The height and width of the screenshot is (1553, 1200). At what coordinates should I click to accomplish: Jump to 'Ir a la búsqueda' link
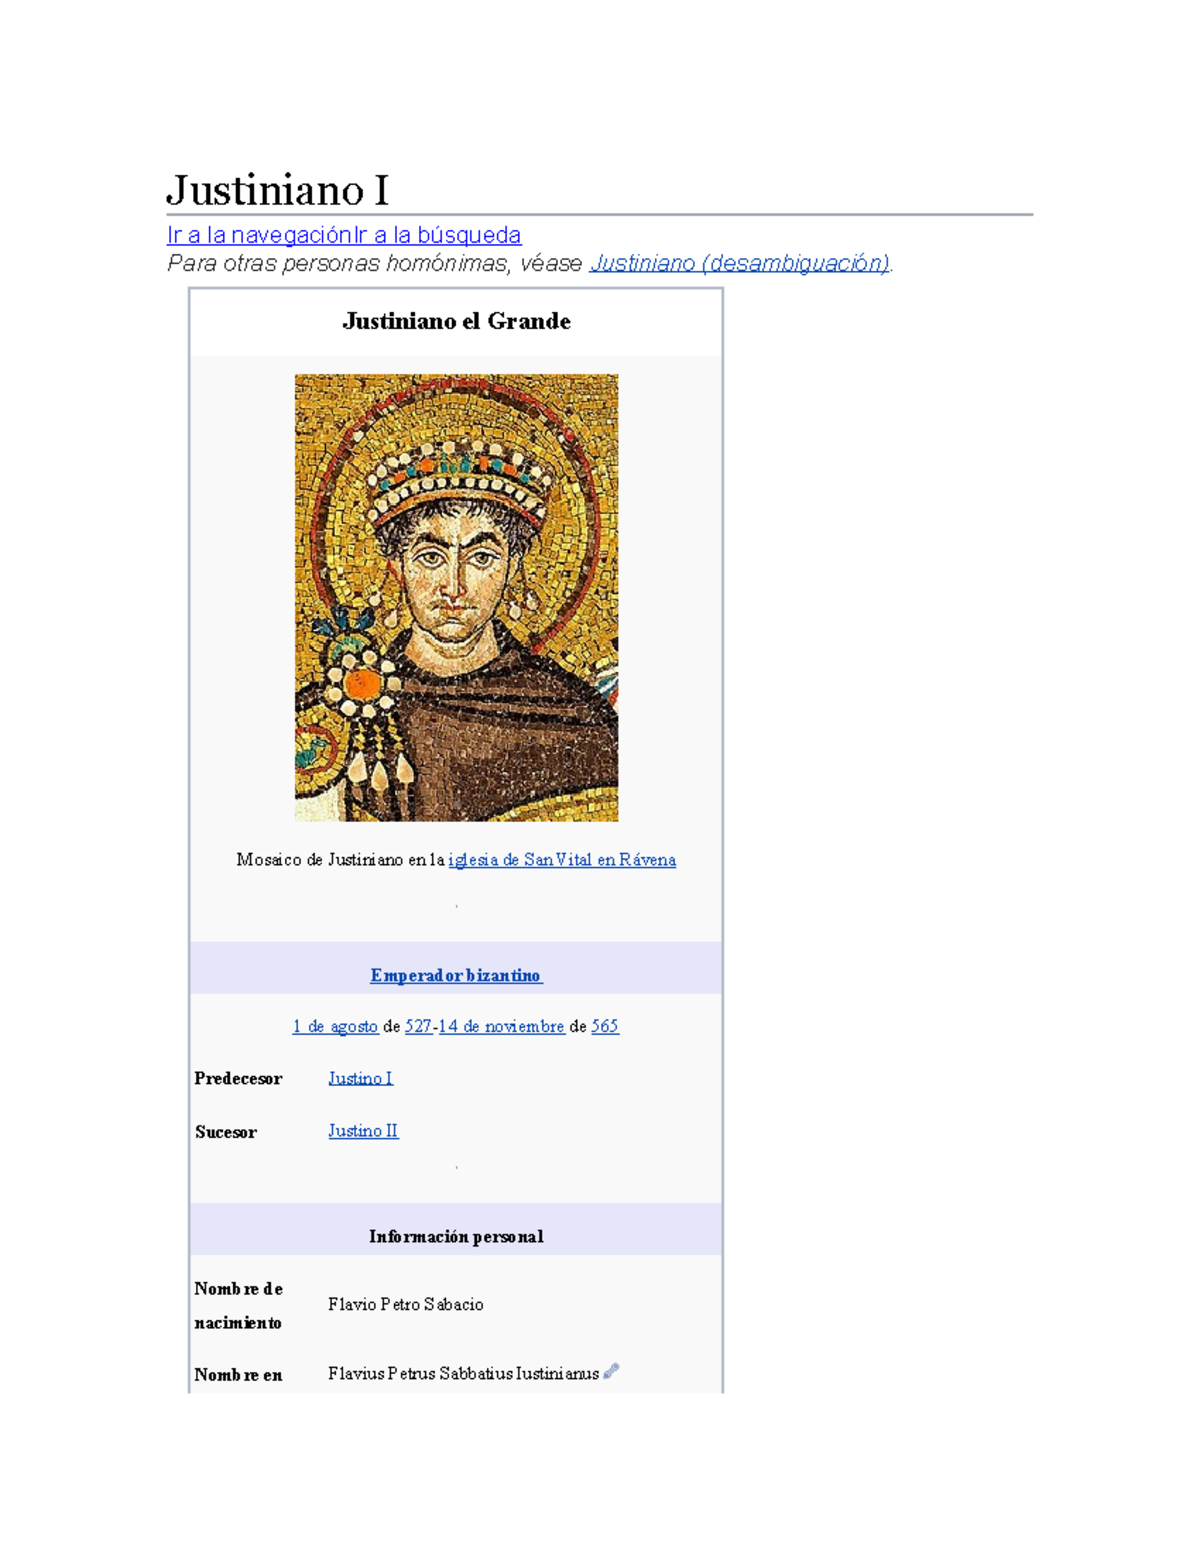tap(437, 235)
